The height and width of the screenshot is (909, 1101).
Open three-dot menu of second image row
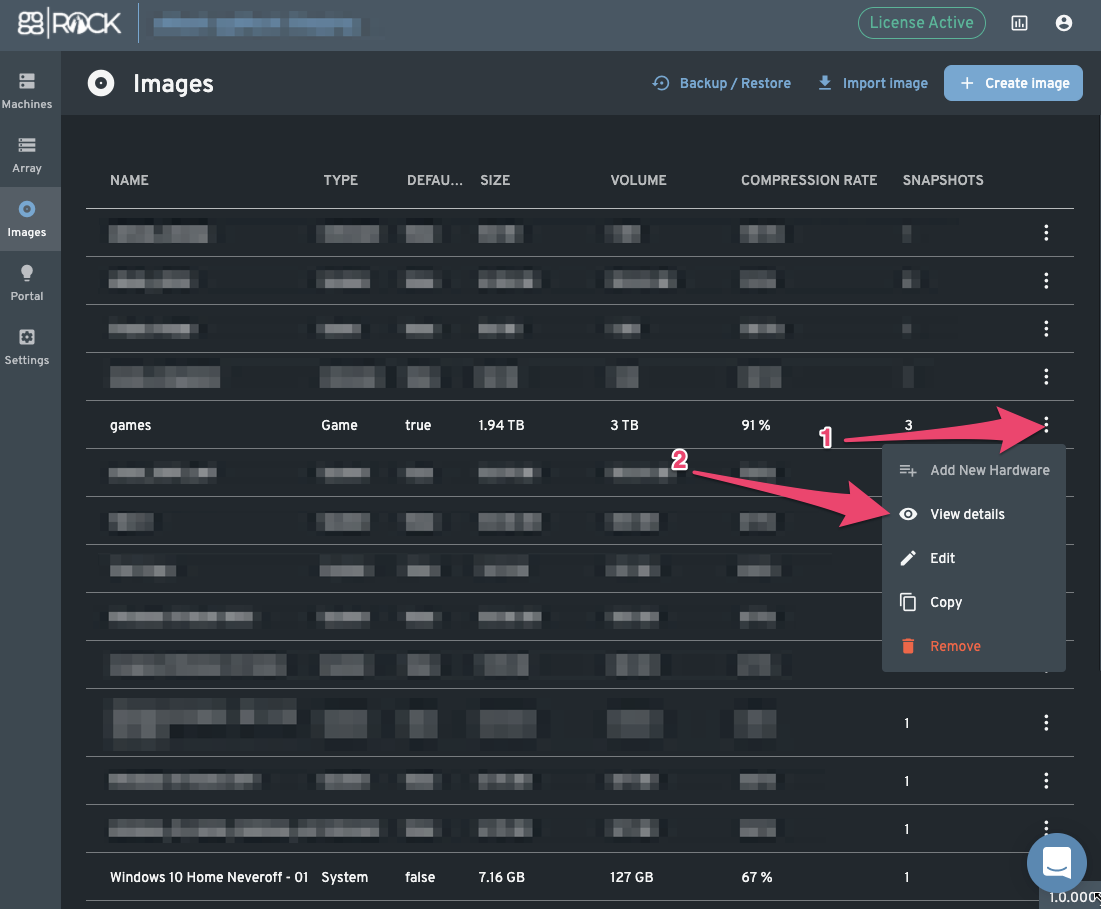tap(1046, 281)
